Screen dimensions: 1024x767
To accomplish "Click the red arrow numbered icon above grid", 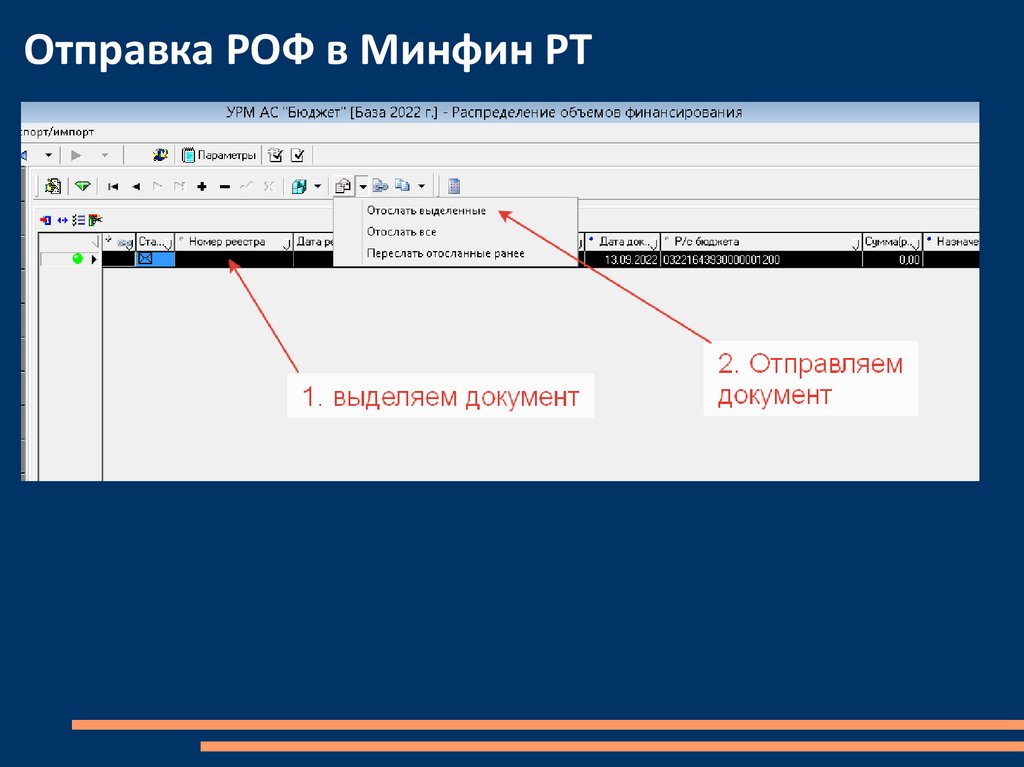I will 46,220.
